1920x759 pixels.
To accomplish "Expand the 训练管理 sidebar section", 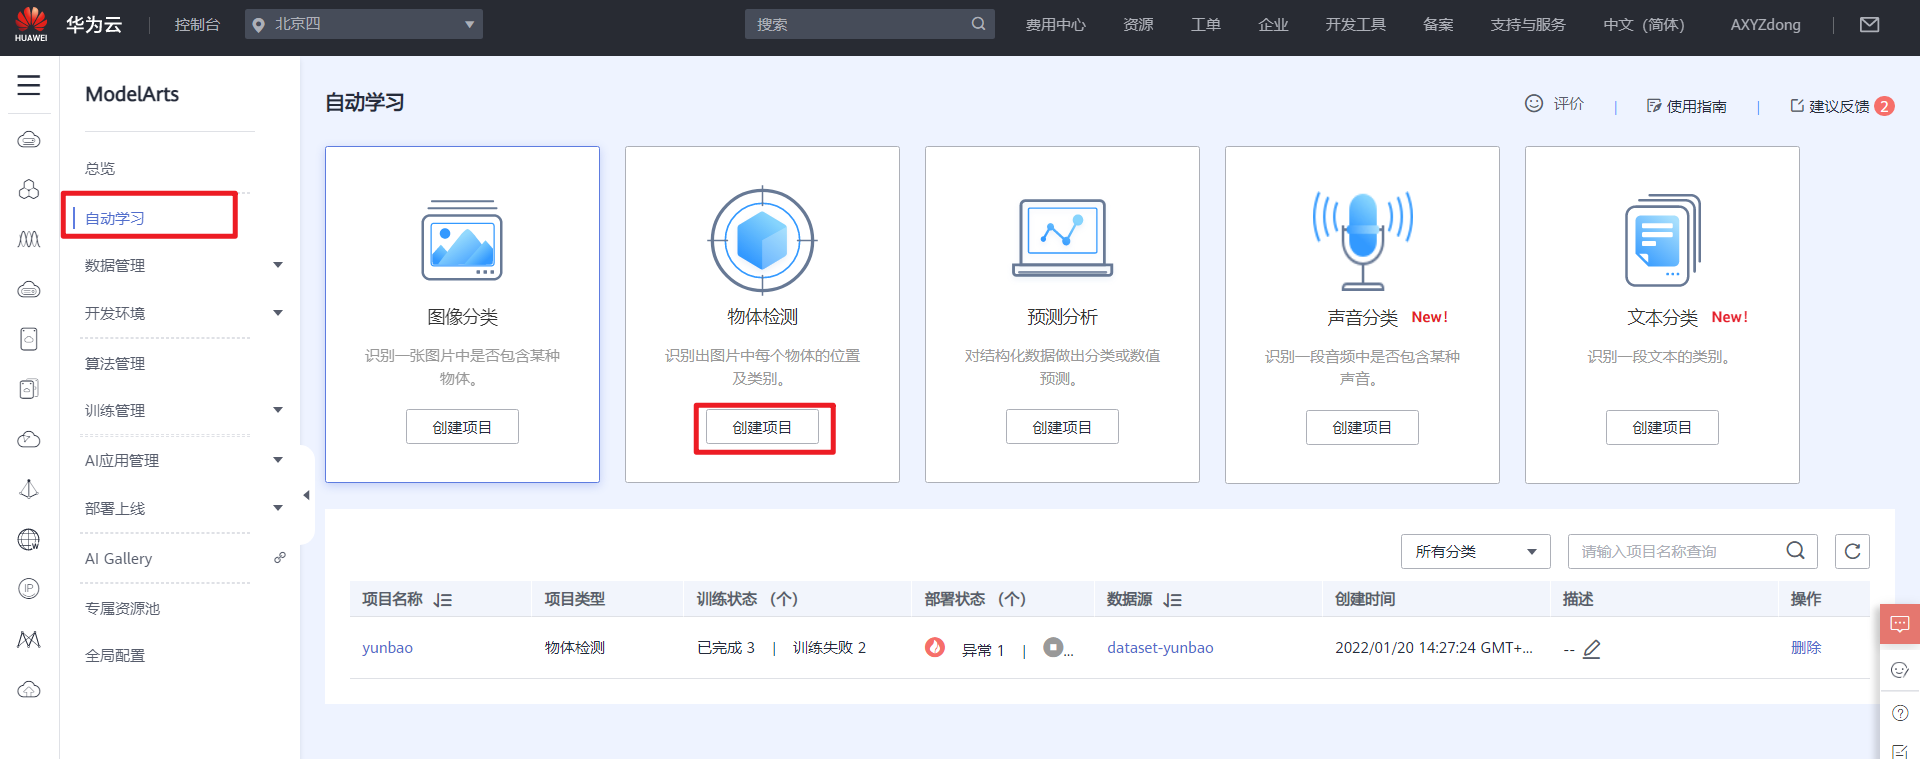I will [x=278, y=410].
